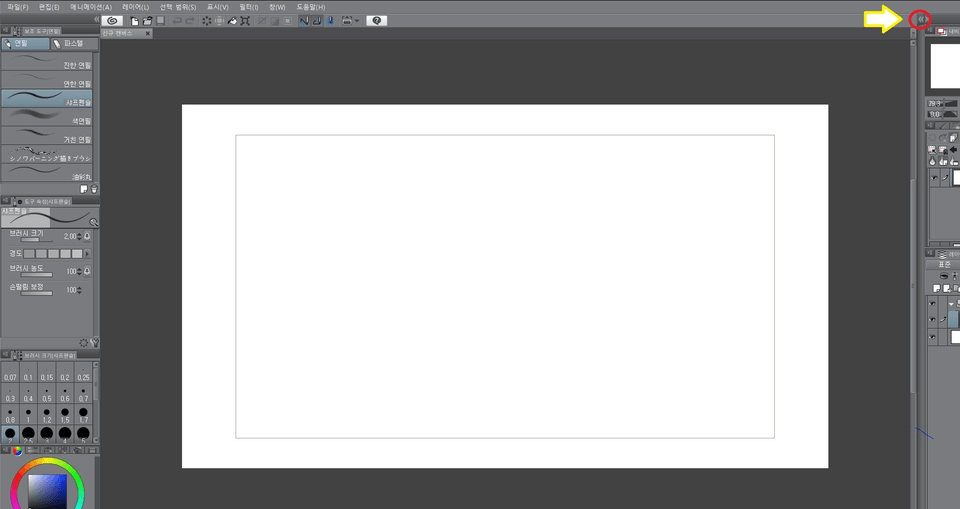960x509 pixels.
Task: Open the 애니메이션(A) menu
Action: coord(91,7)
